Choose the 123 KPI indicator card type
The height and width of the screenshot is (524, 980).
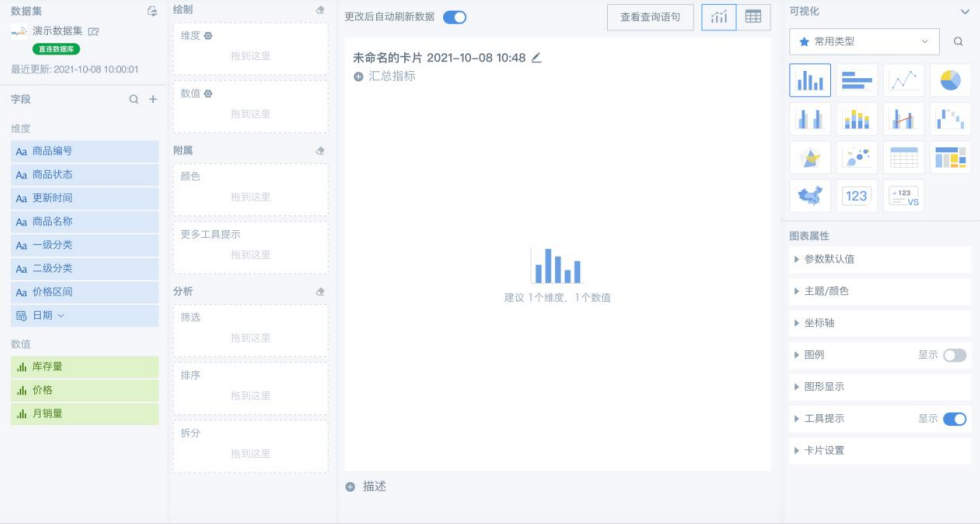tap(857, 195)
